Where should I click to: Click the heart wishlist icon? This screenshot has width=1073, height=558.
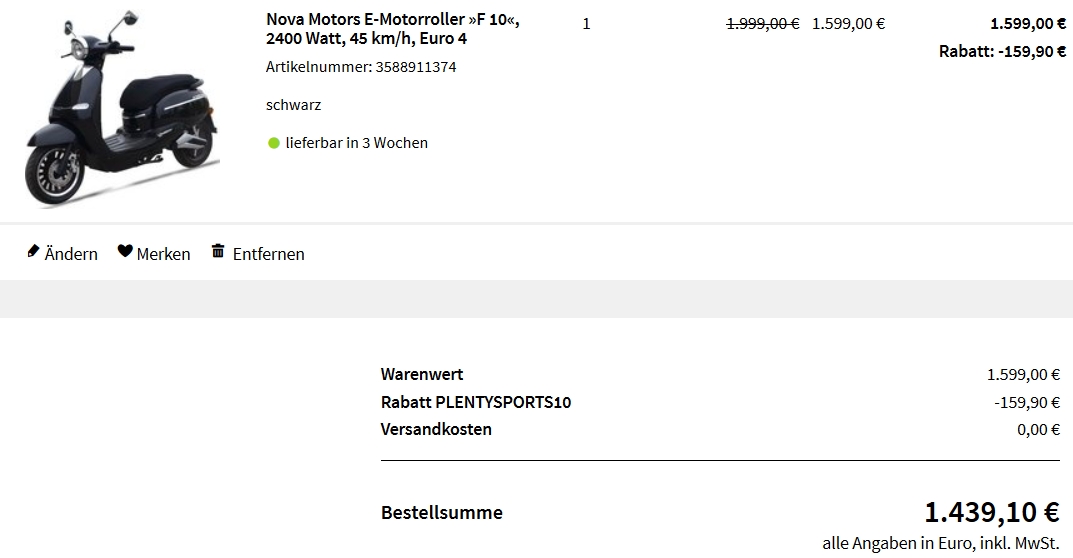tap(125, 251)
